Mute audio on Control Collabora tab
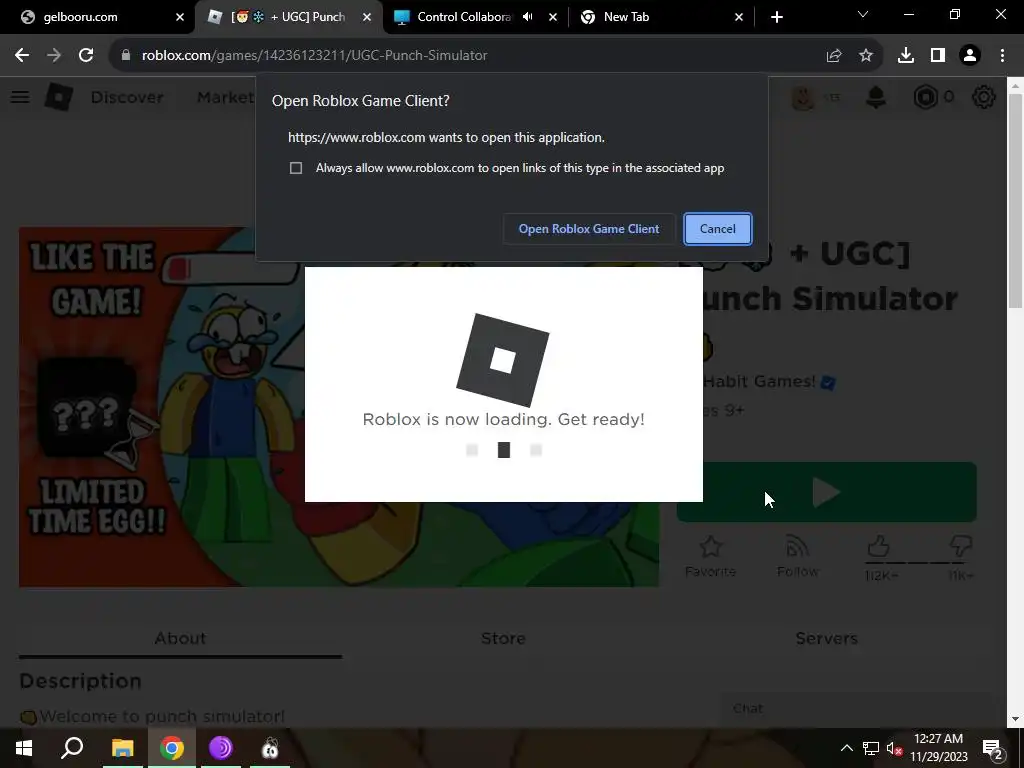Image resolution: width=1024 pixels, height=768 pixels. click(528, 17)
